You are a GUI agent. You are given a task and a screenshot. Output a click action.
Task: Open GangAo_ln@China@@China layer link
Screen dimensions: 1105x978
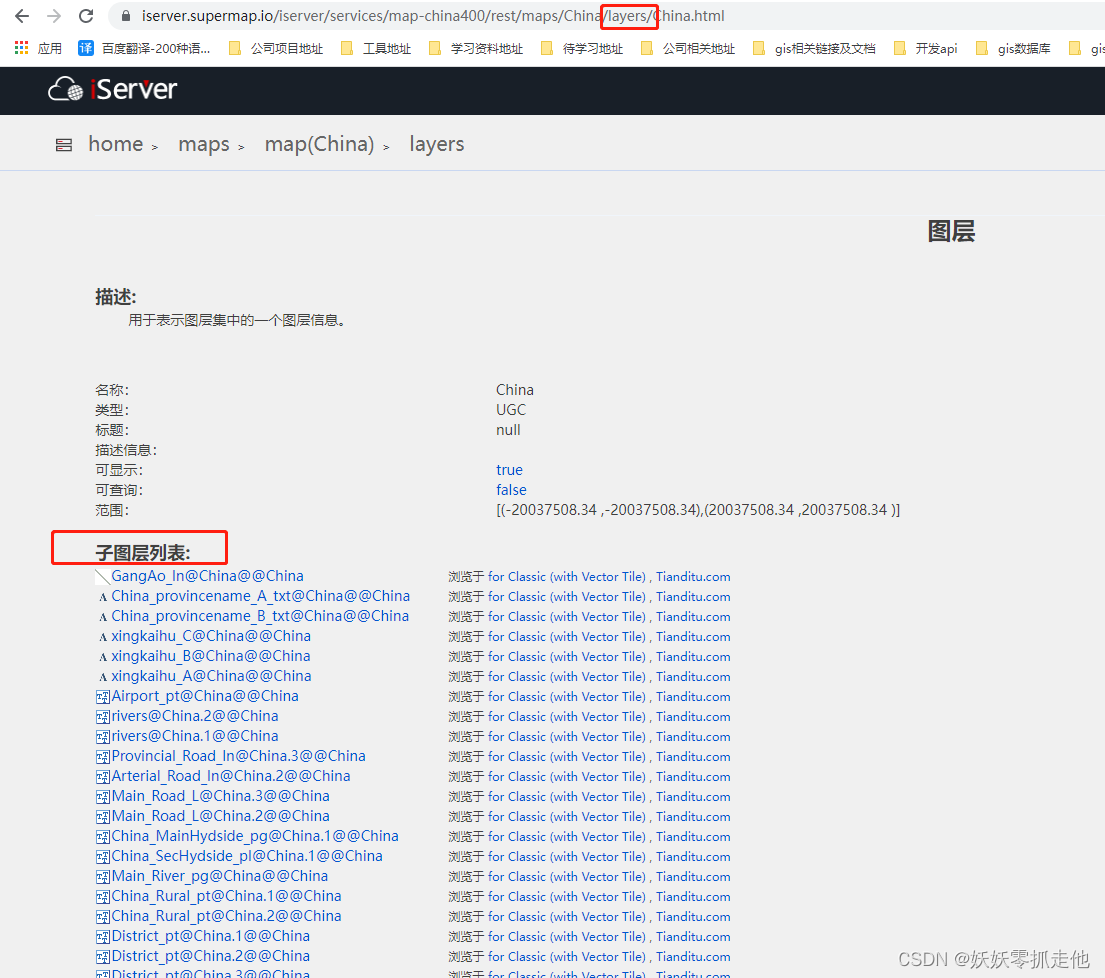(x=207, y=576)
